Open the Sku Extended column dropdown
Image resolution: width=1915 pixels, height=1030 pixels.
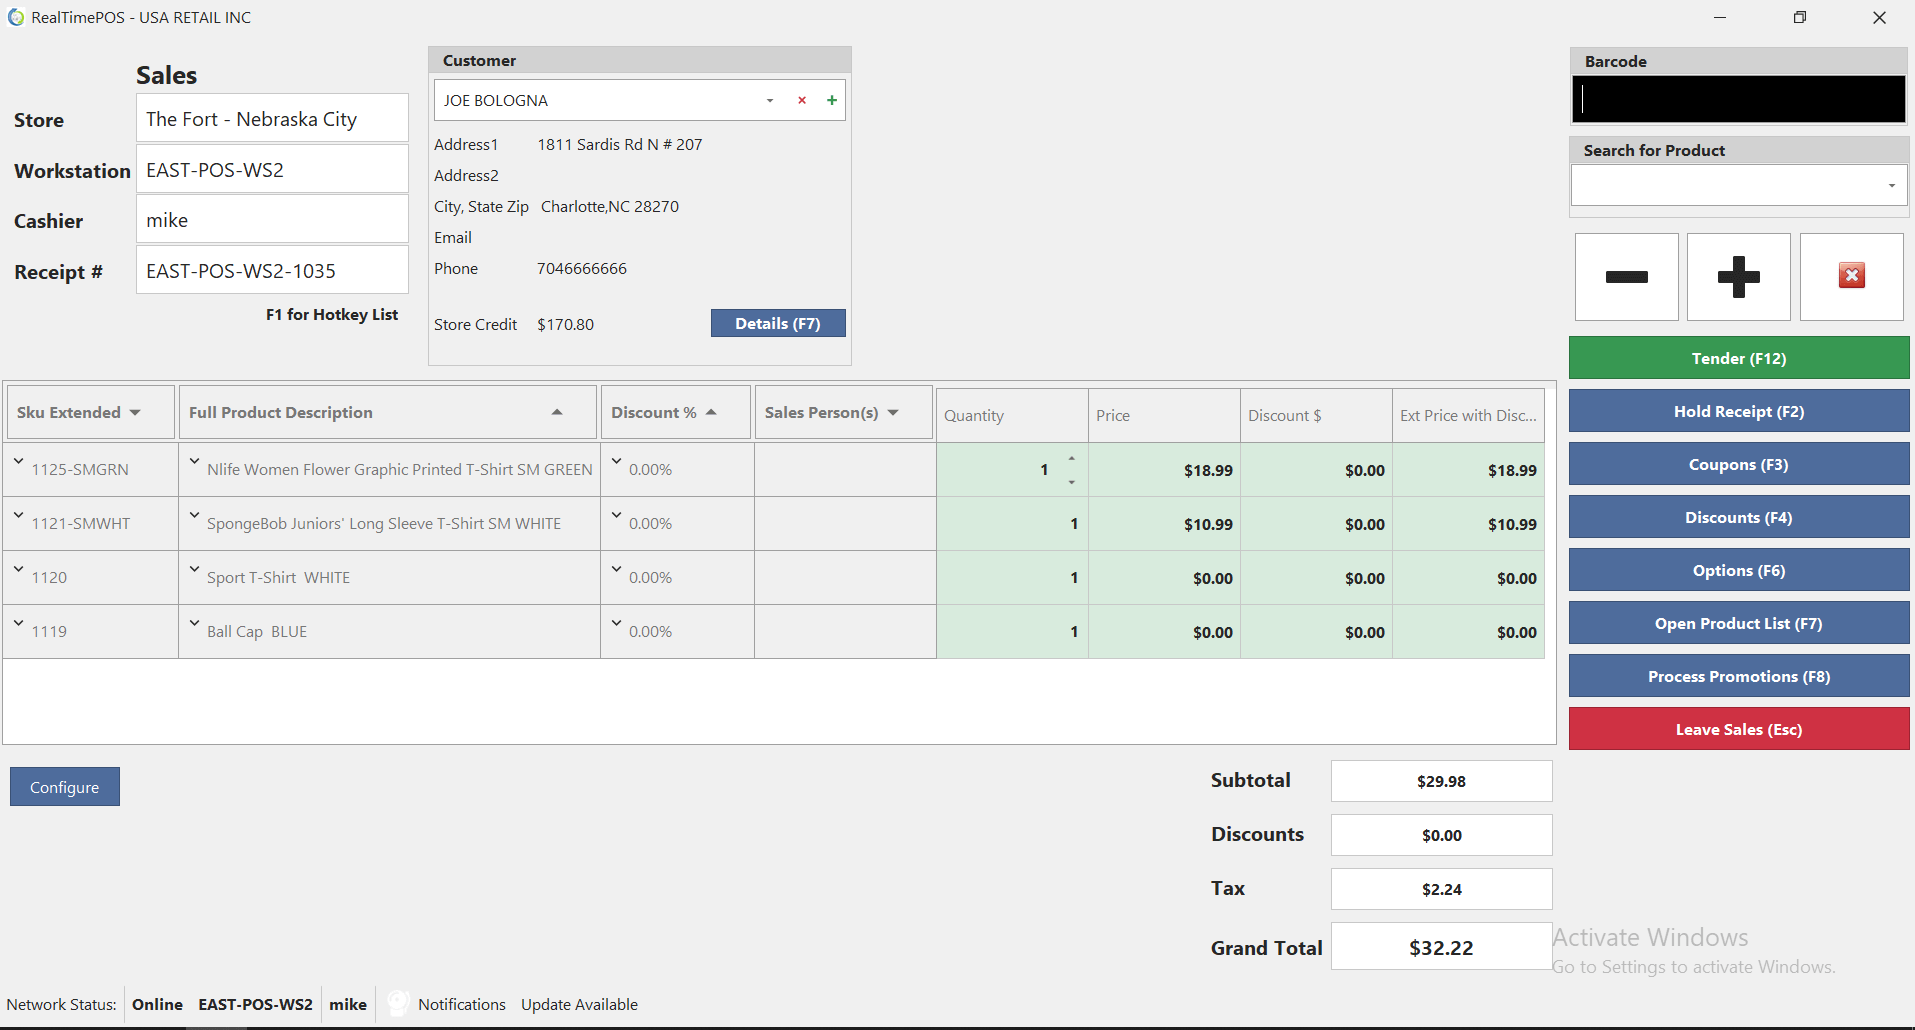pyautogui.click(x=136, y=412)
